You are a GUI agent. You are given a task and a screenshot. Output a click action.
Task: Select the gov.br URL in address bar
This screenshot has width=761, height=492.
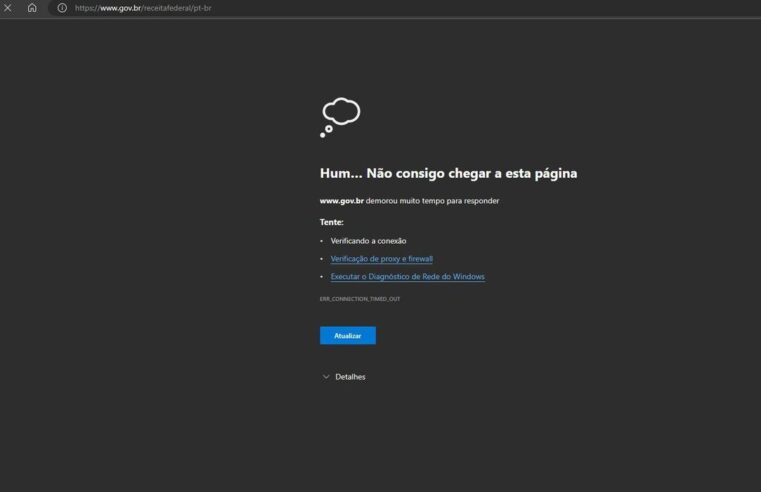143,8
